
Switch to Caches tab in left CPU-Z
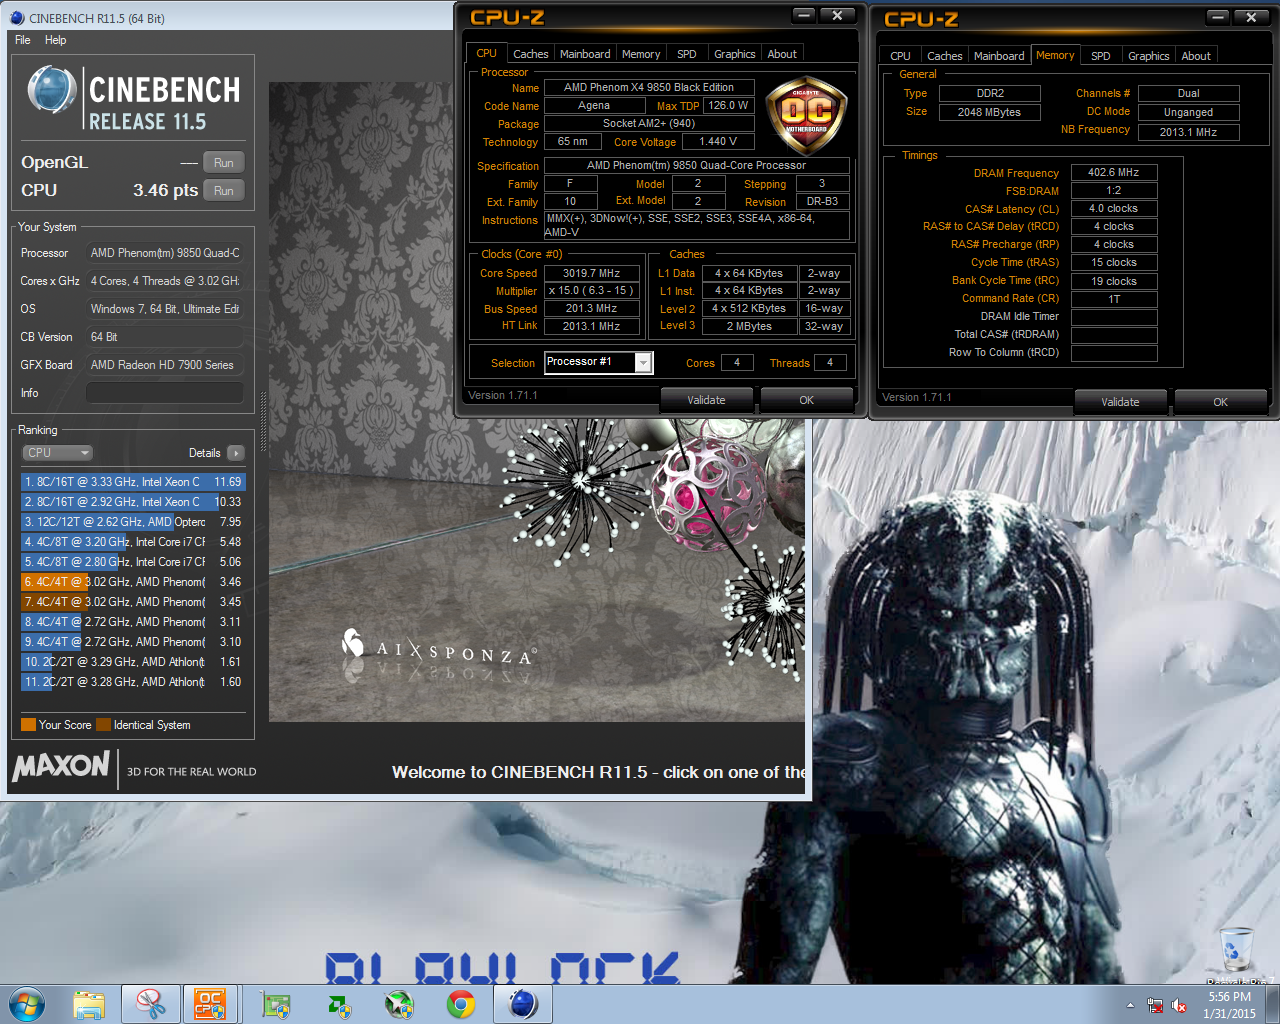click(531, 54)
